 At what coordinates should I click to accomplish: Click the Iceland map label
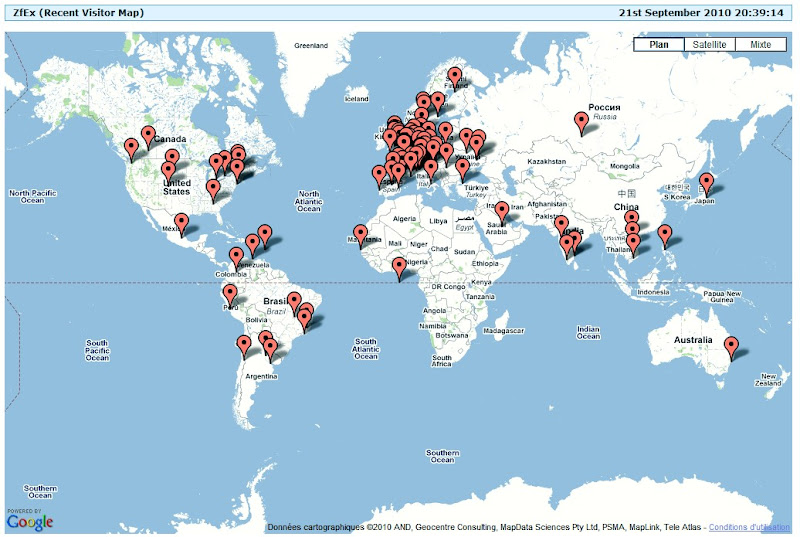(x=356, y=98)
